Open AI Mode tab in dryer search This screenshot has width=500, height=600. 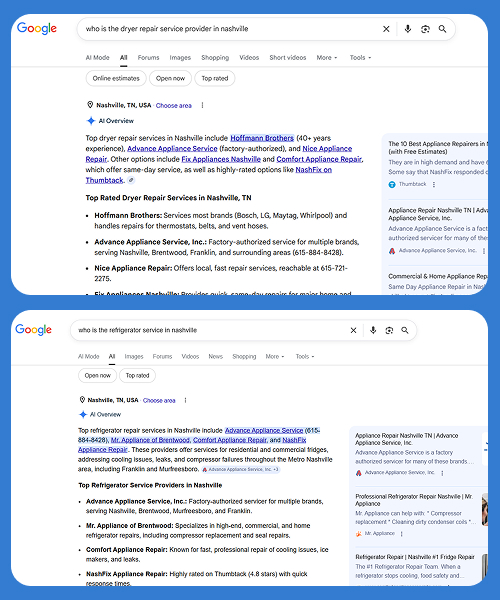(x=98, y=58)
